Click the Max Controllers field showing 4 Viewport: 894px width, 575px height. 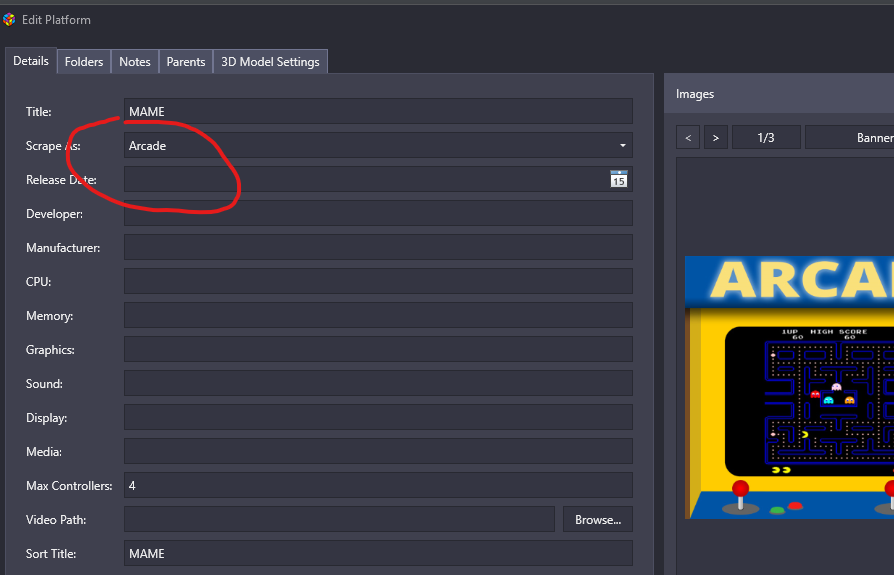379,486
